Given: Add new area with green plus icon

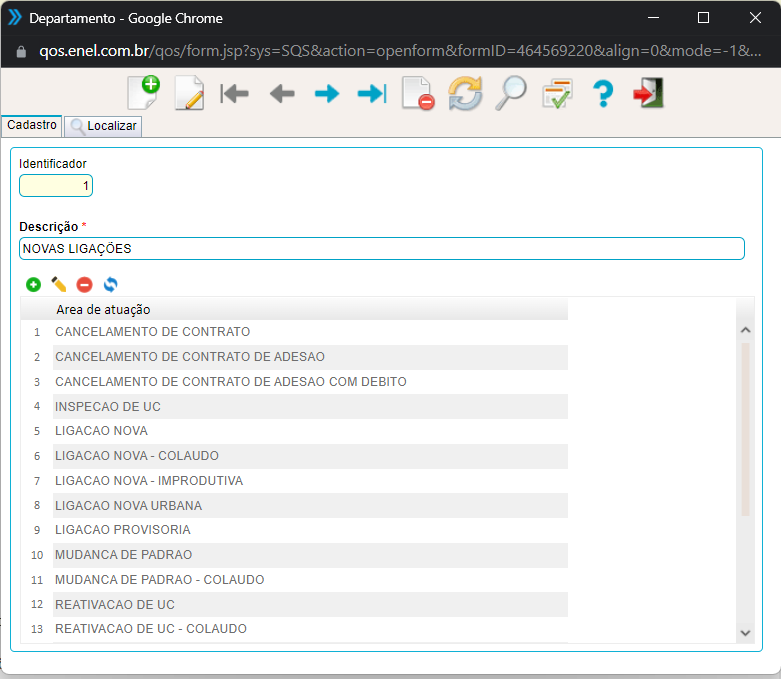Looking at the screenshot, I should coord(33,285).
